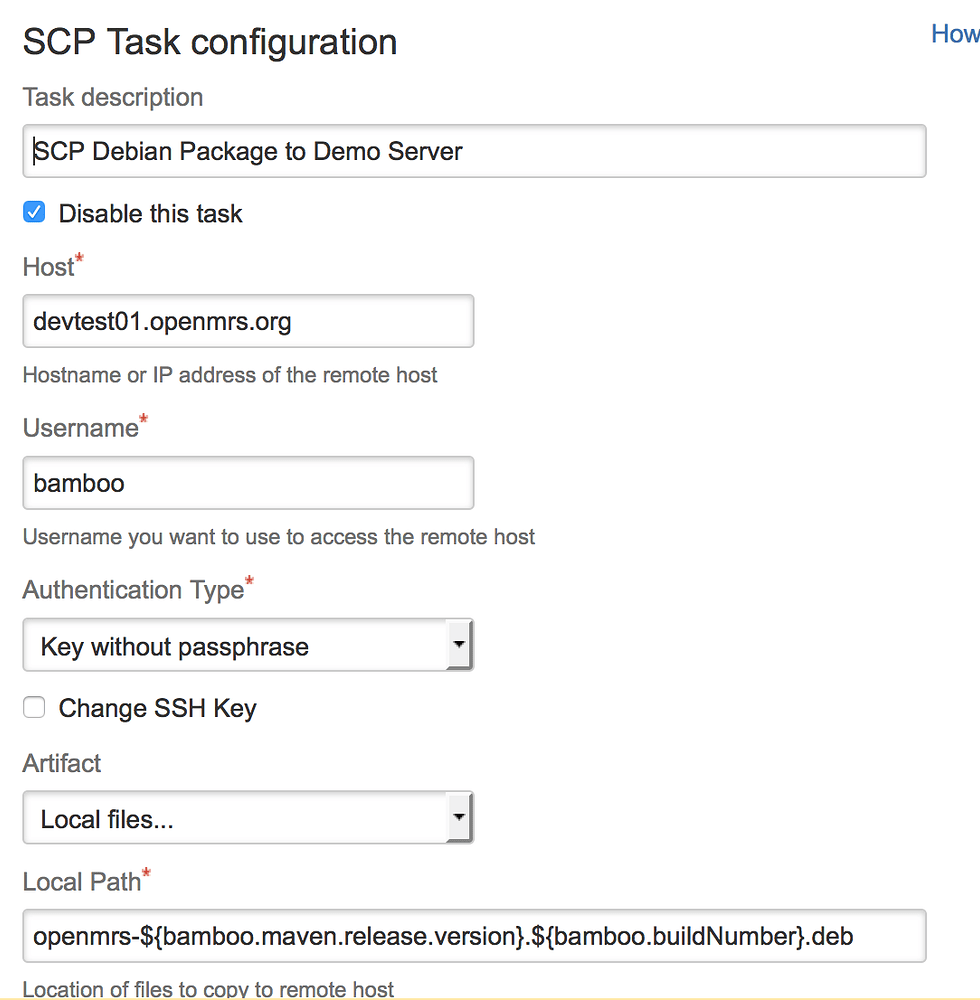Click the 'Artifact' field label
980x1000 pixels.
coord(62,763)
